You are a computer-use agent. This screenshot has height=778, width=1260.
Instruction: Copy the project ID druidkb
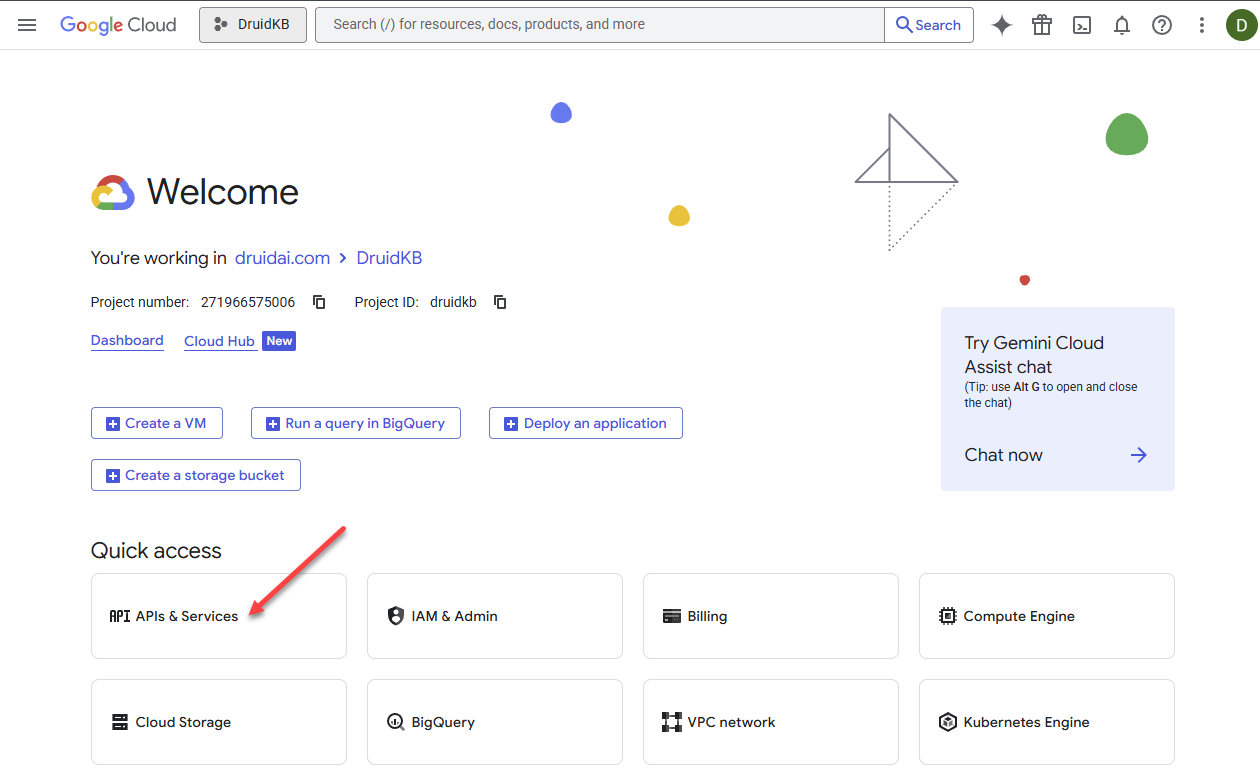click(x=500, y=302)
